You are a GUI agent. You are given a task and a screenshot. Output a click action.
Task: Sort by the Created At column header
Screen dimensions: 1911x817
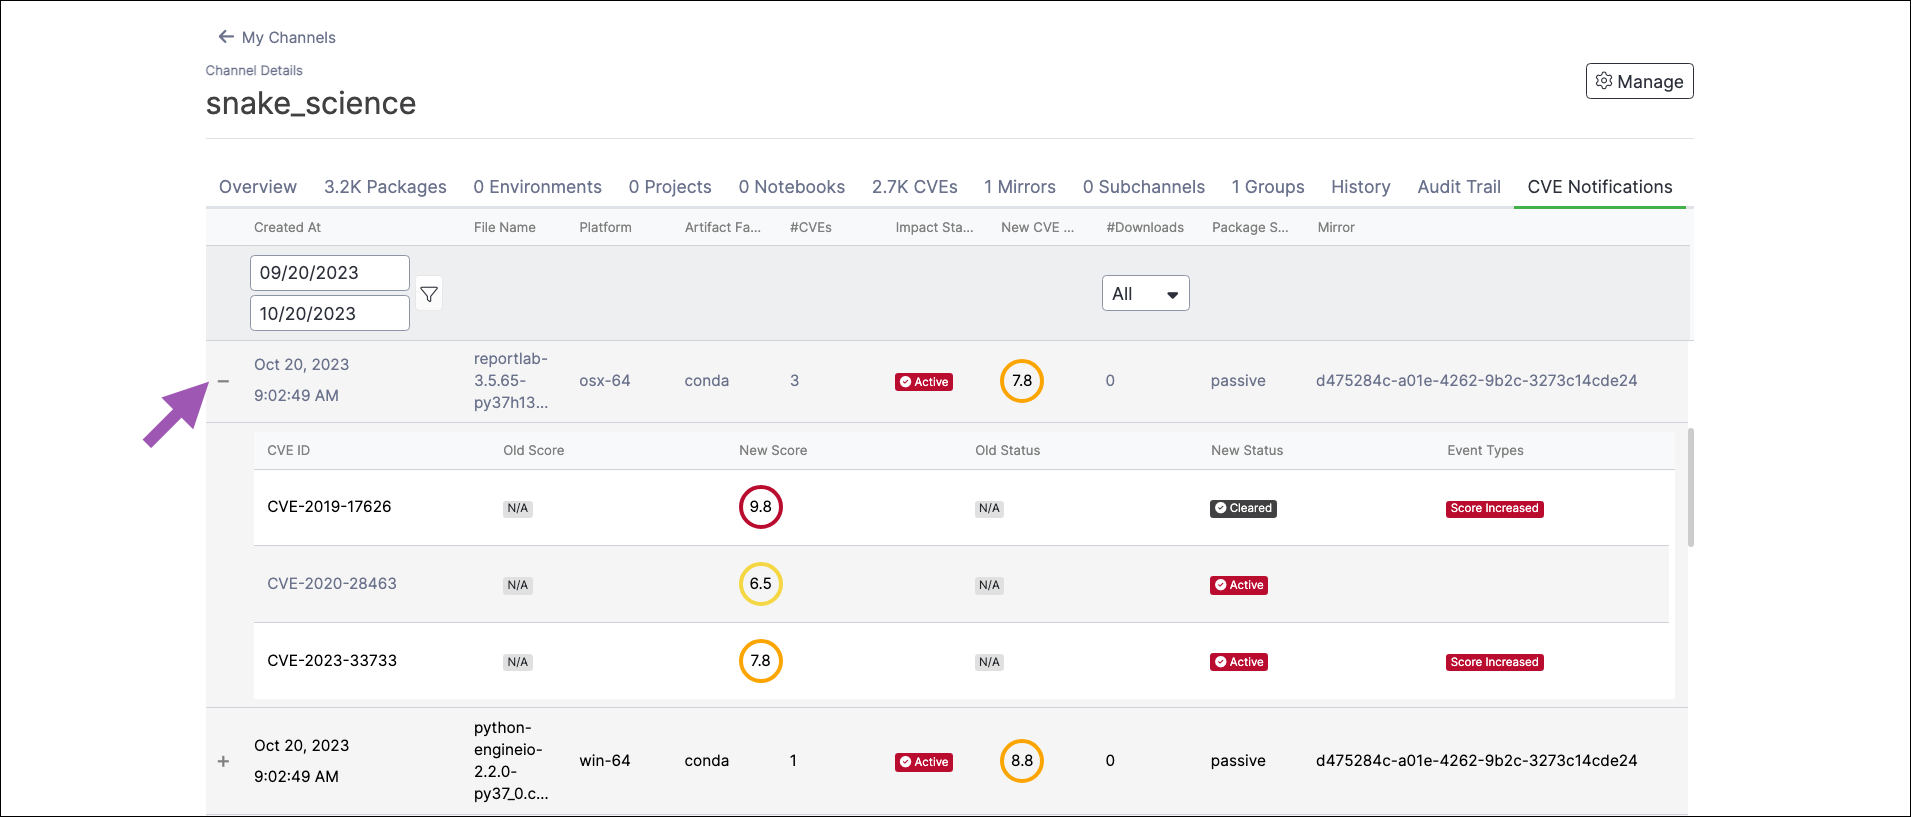[287, 227]
